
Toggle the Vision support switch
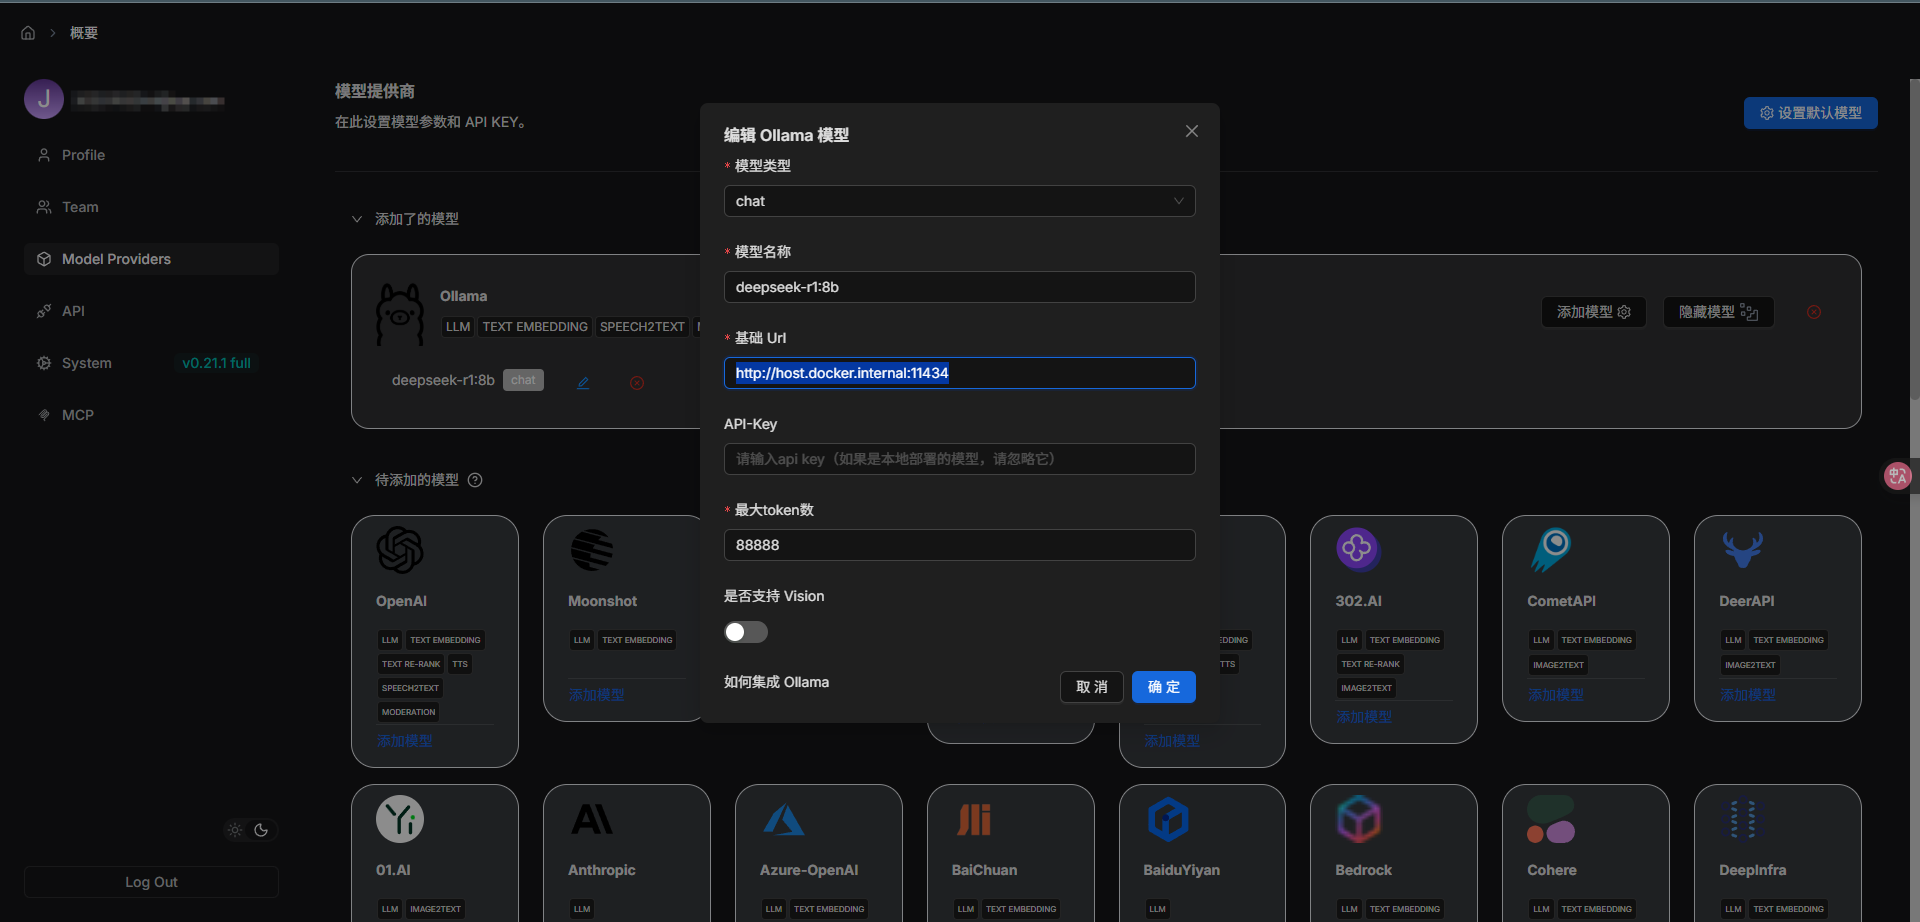point(746,632)
